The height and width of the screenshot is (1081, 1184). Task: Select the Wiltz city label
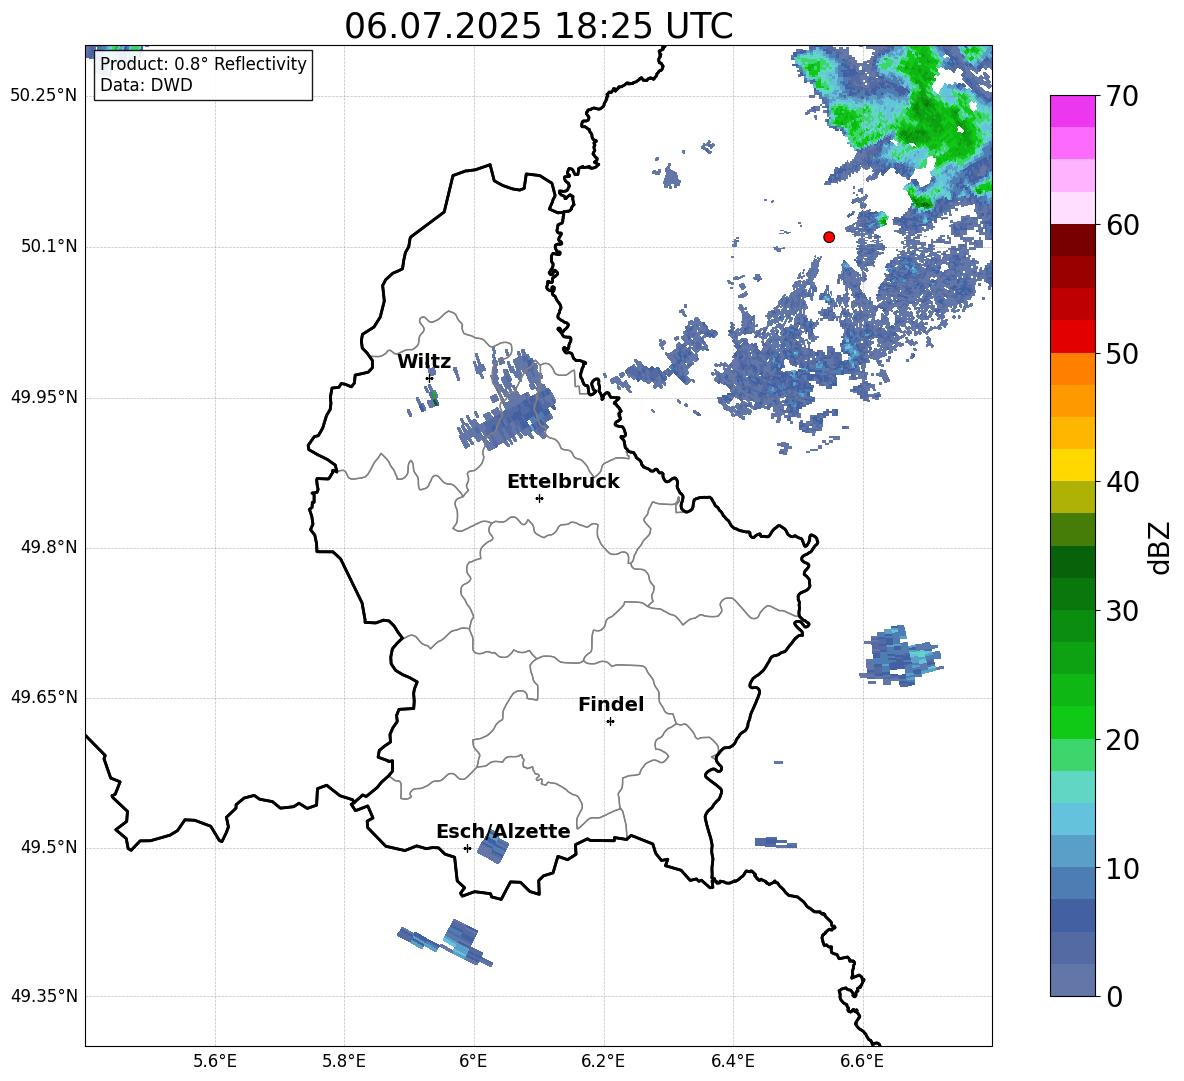[424, 362]
